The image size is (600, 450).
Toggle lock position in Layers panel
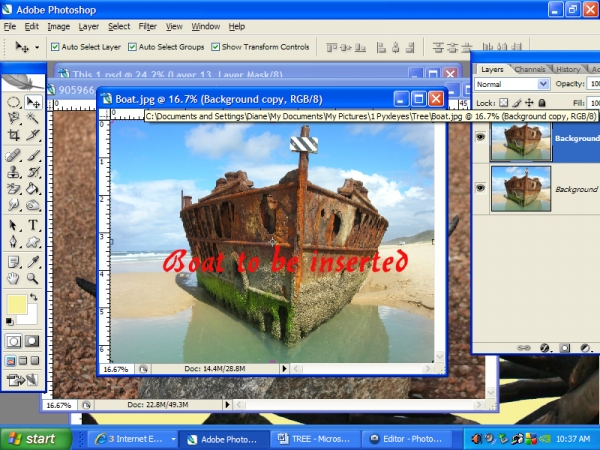[x=529, y=103]
